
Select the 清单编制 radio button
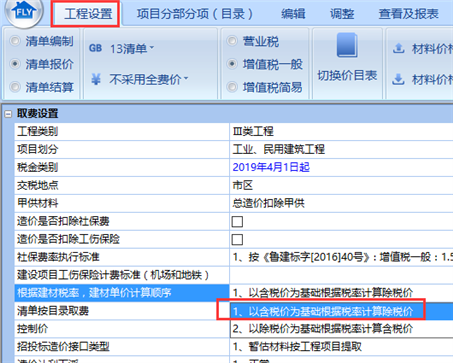tap(15, 41)
